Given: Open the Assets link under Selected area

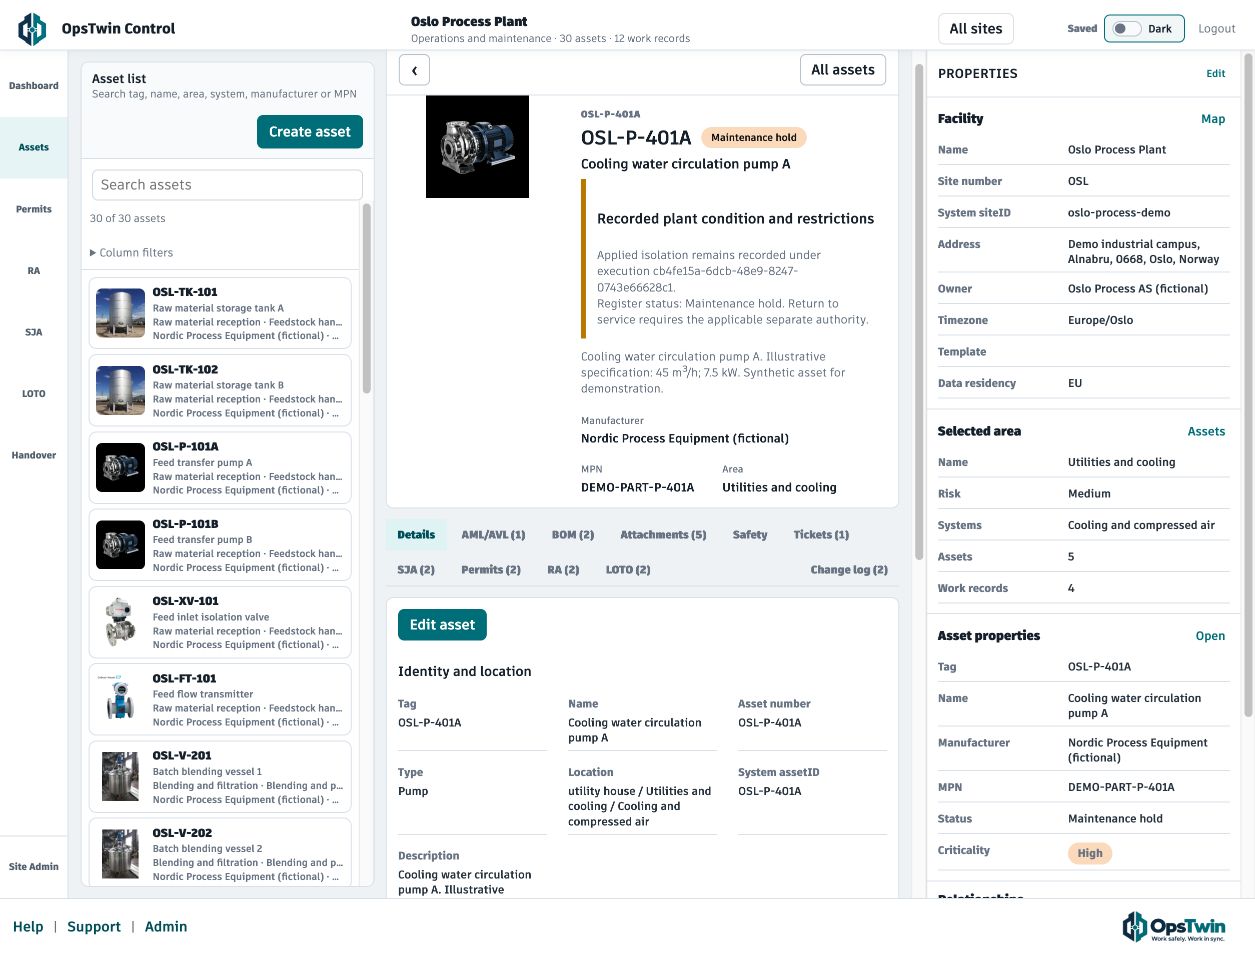Looking at the screenshot, I should 1206,432.
